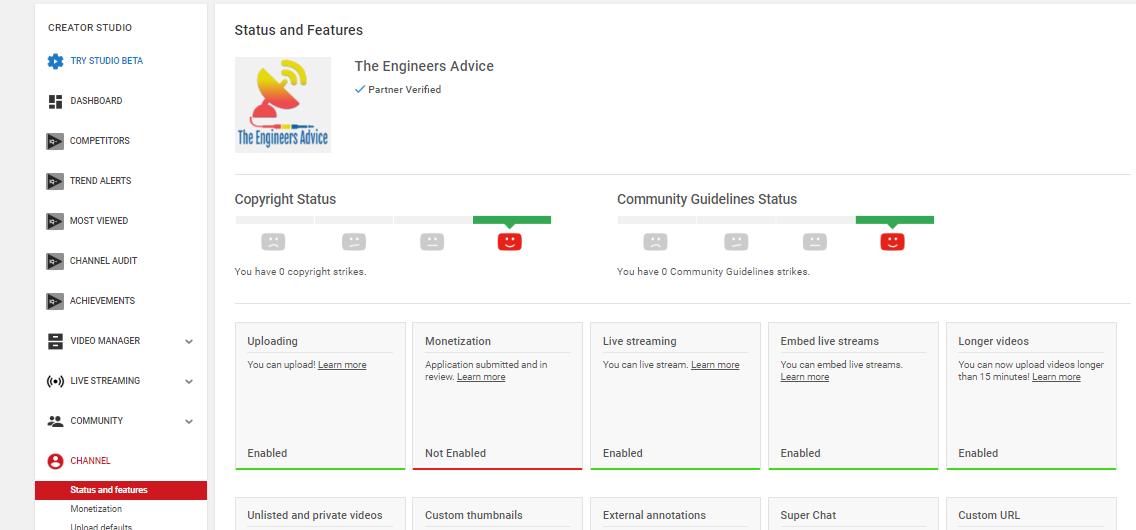Open TREND ALERTS from the sidebar
The width and height of the screenshot is (1136, 530).
pos(101,180)
